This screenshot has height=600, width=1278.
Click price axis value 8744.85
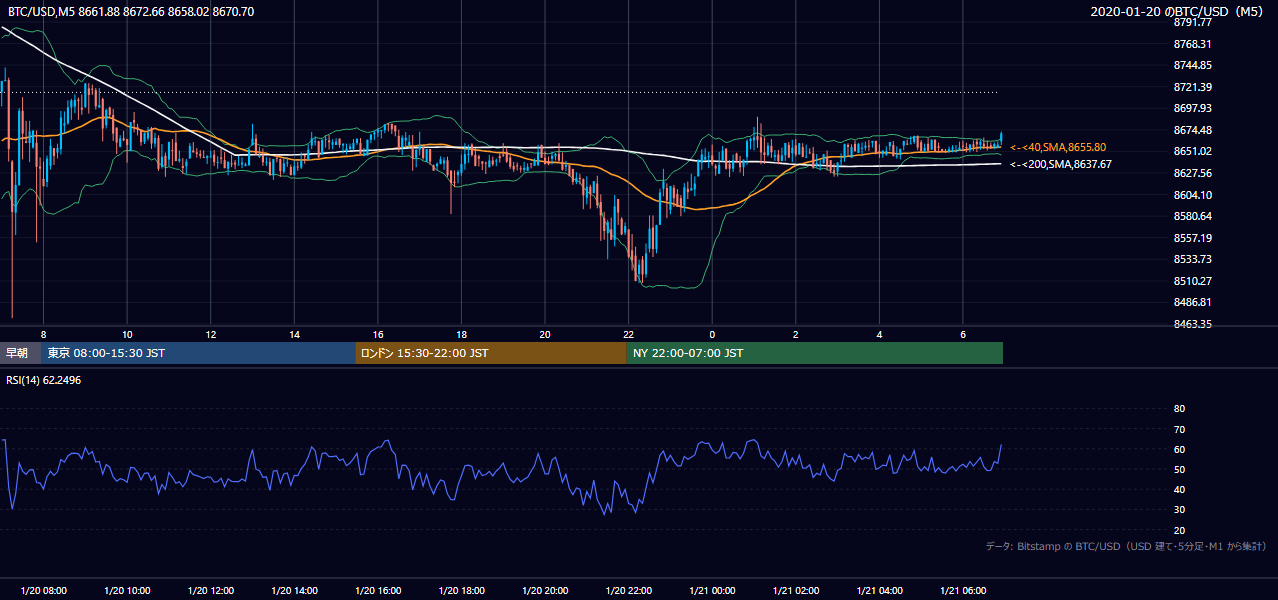[x=1192, y=65]
